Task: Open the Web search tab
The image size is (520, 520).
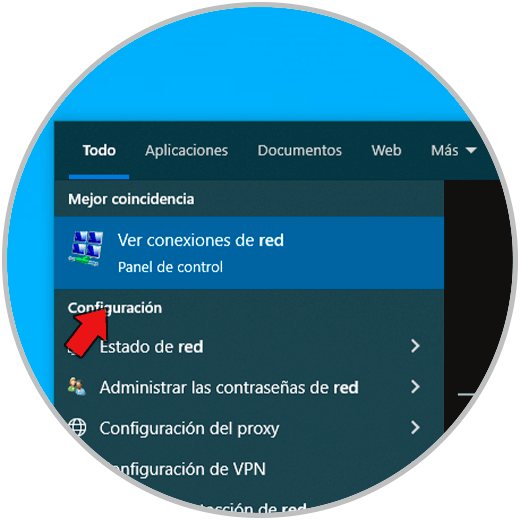Action: [386, 150]
